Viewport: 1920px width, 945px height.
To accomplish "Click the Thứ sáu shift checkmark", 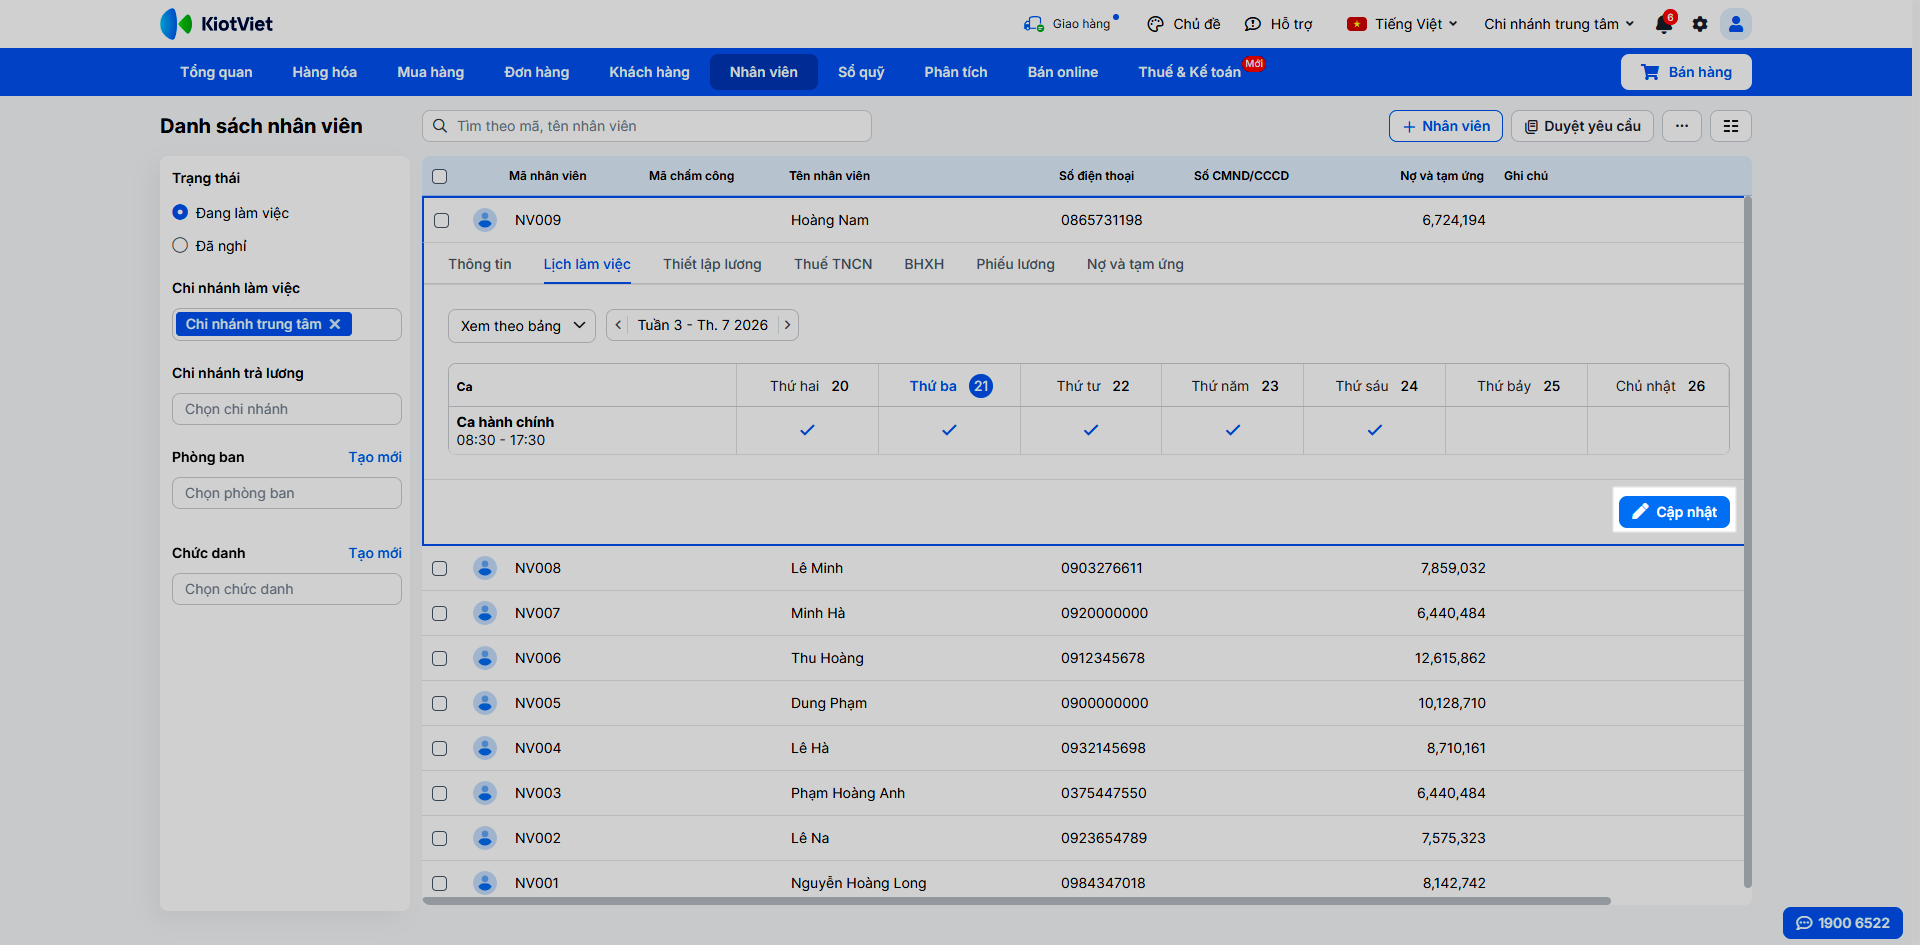I will tap(1375, 430).
